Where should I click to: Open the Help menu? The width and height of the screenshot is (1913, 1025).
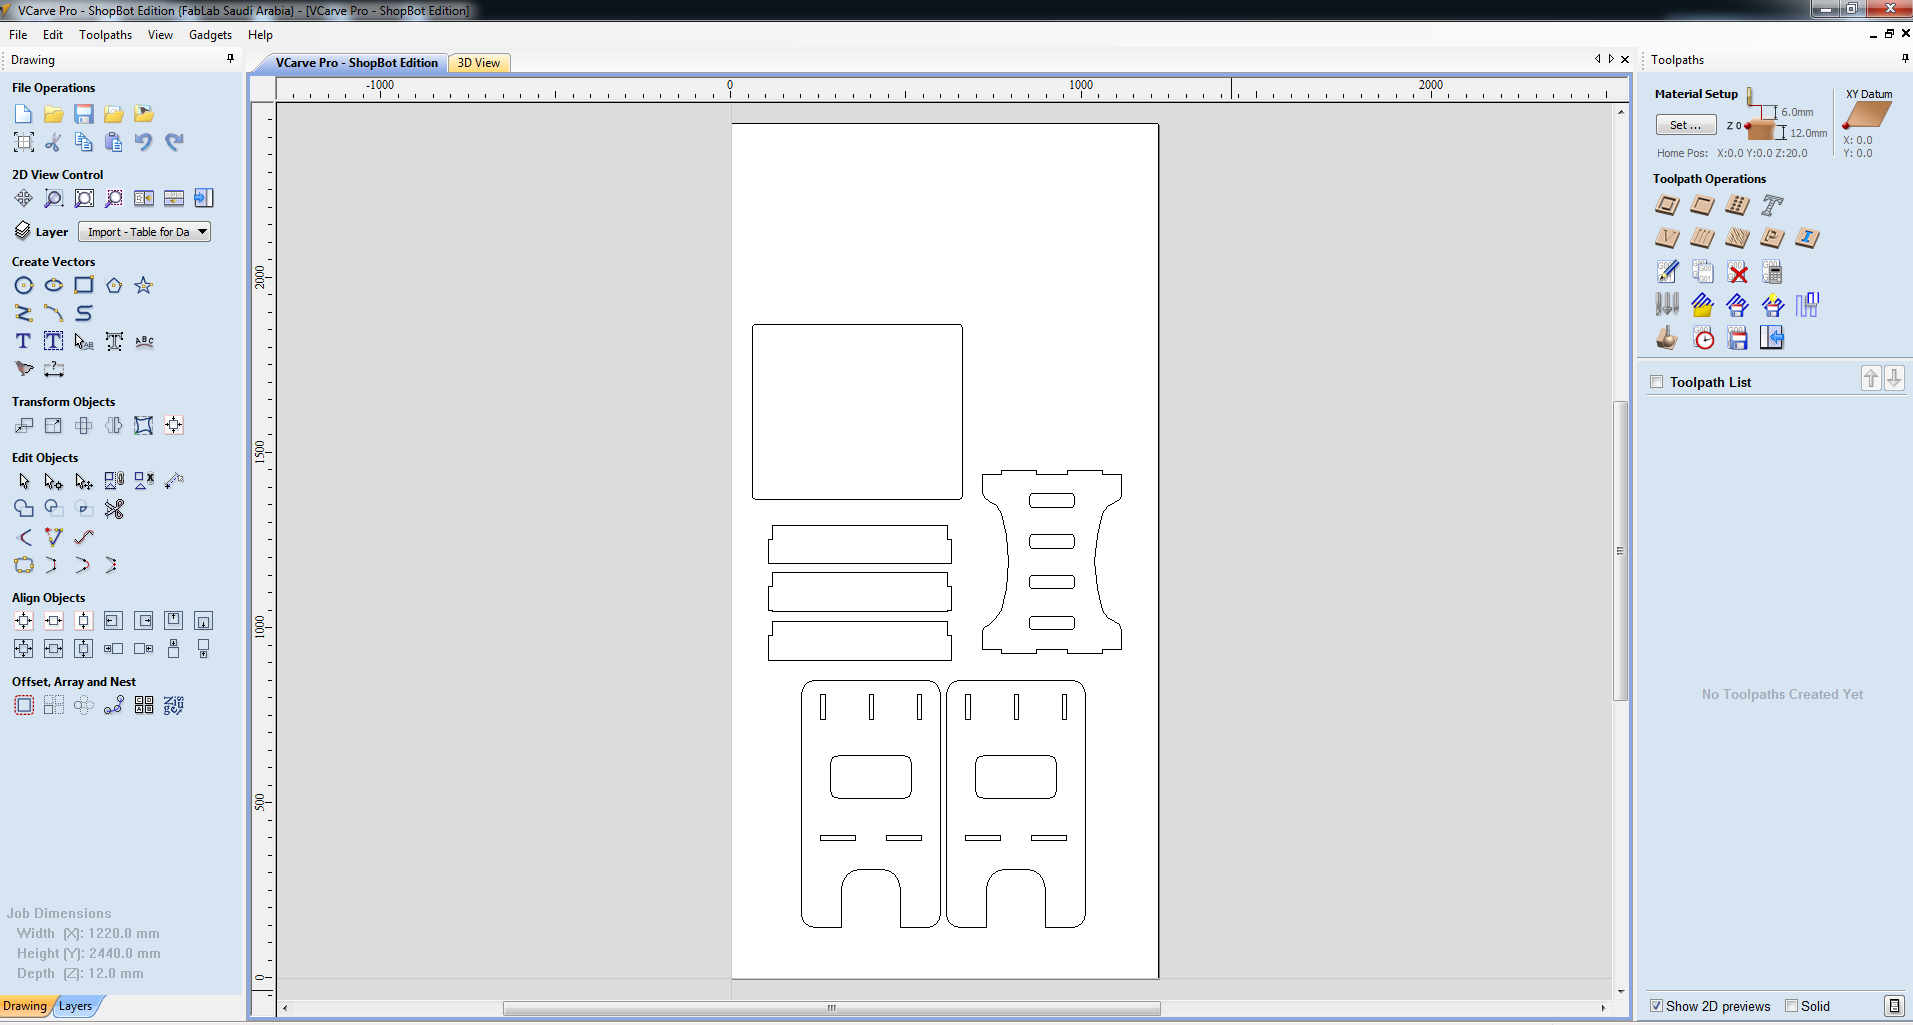pyautogui.click(x=260, y=35)
